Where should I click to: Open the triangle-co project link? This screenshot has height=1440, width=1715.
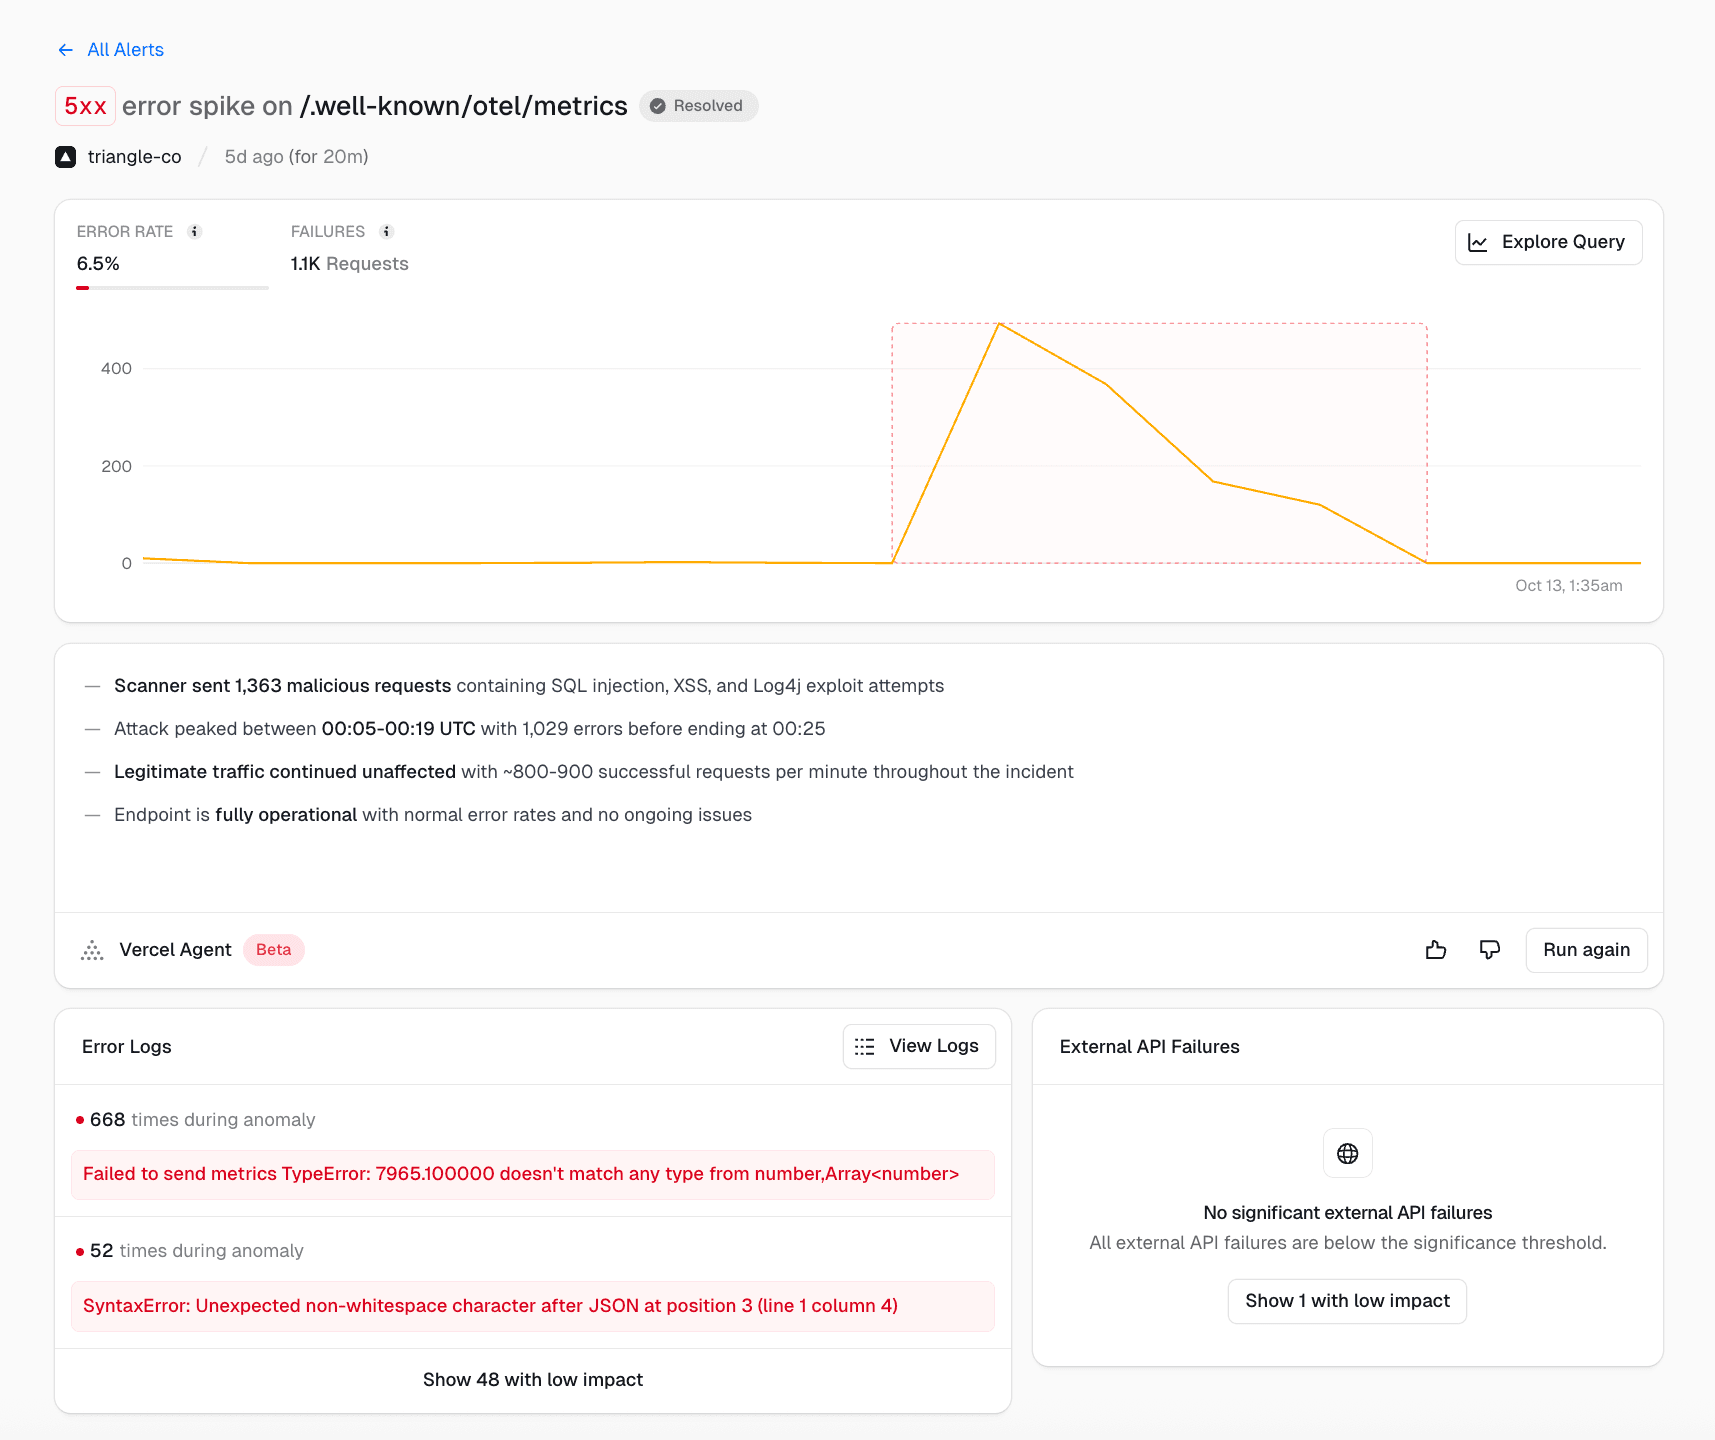[134, 157]
